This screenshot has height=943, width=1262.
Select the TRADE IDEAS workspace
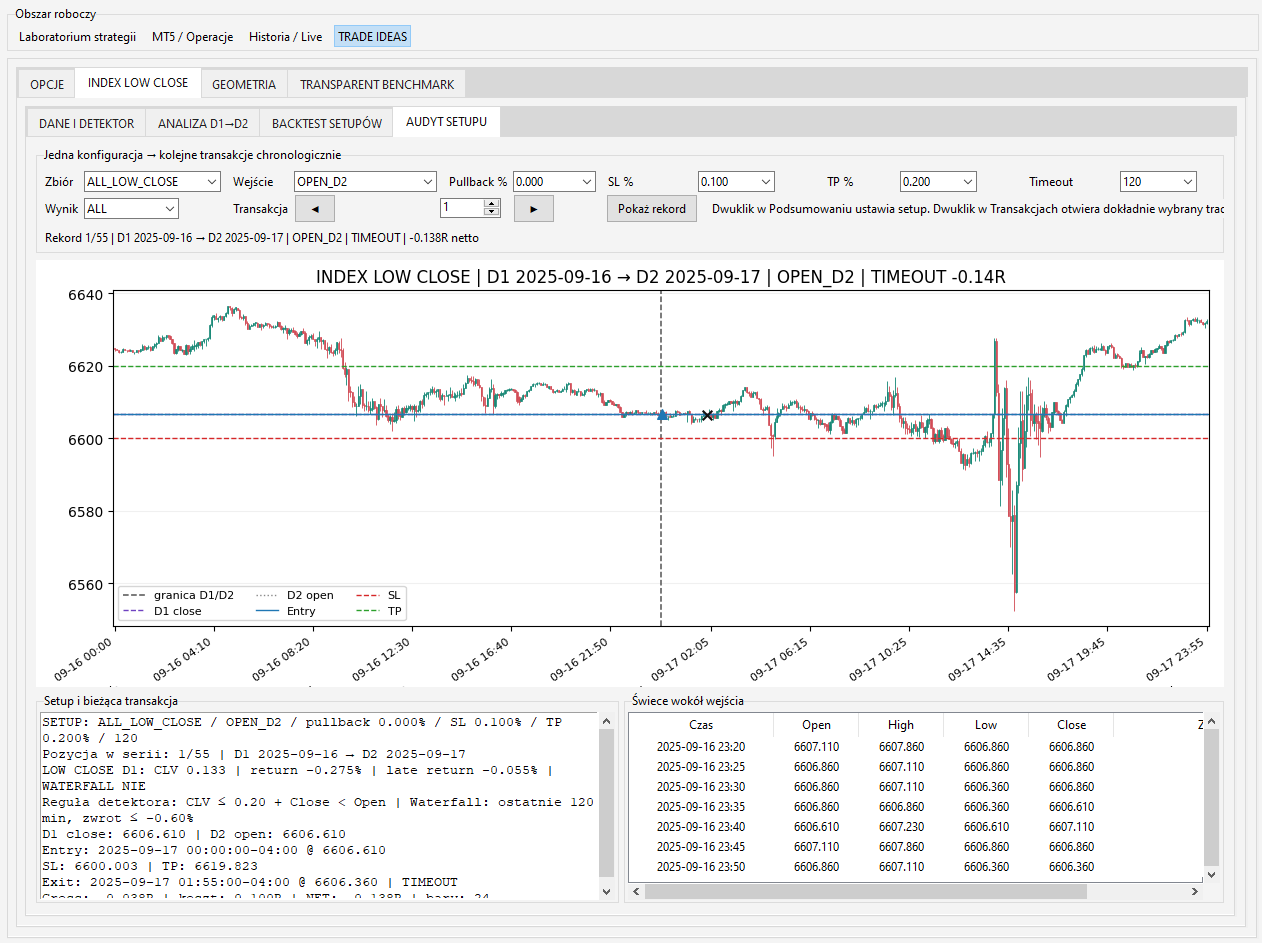(x=372, y=37)
